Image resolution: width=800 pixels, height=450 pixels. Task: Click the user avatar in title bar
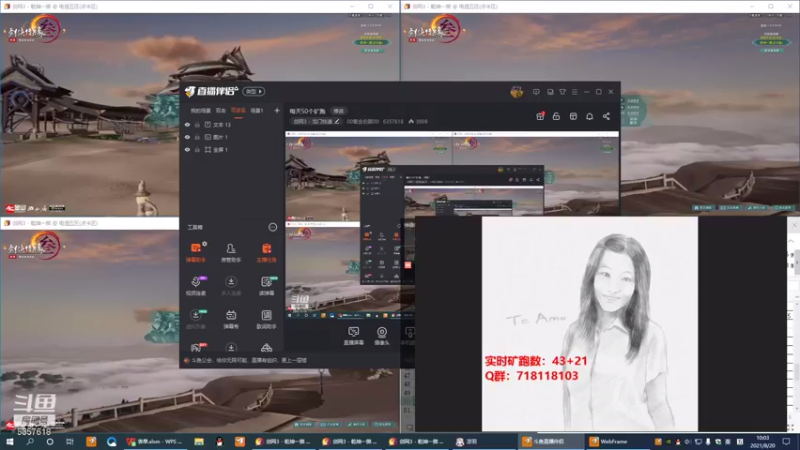pyautogui.click(x=516, y=92)
